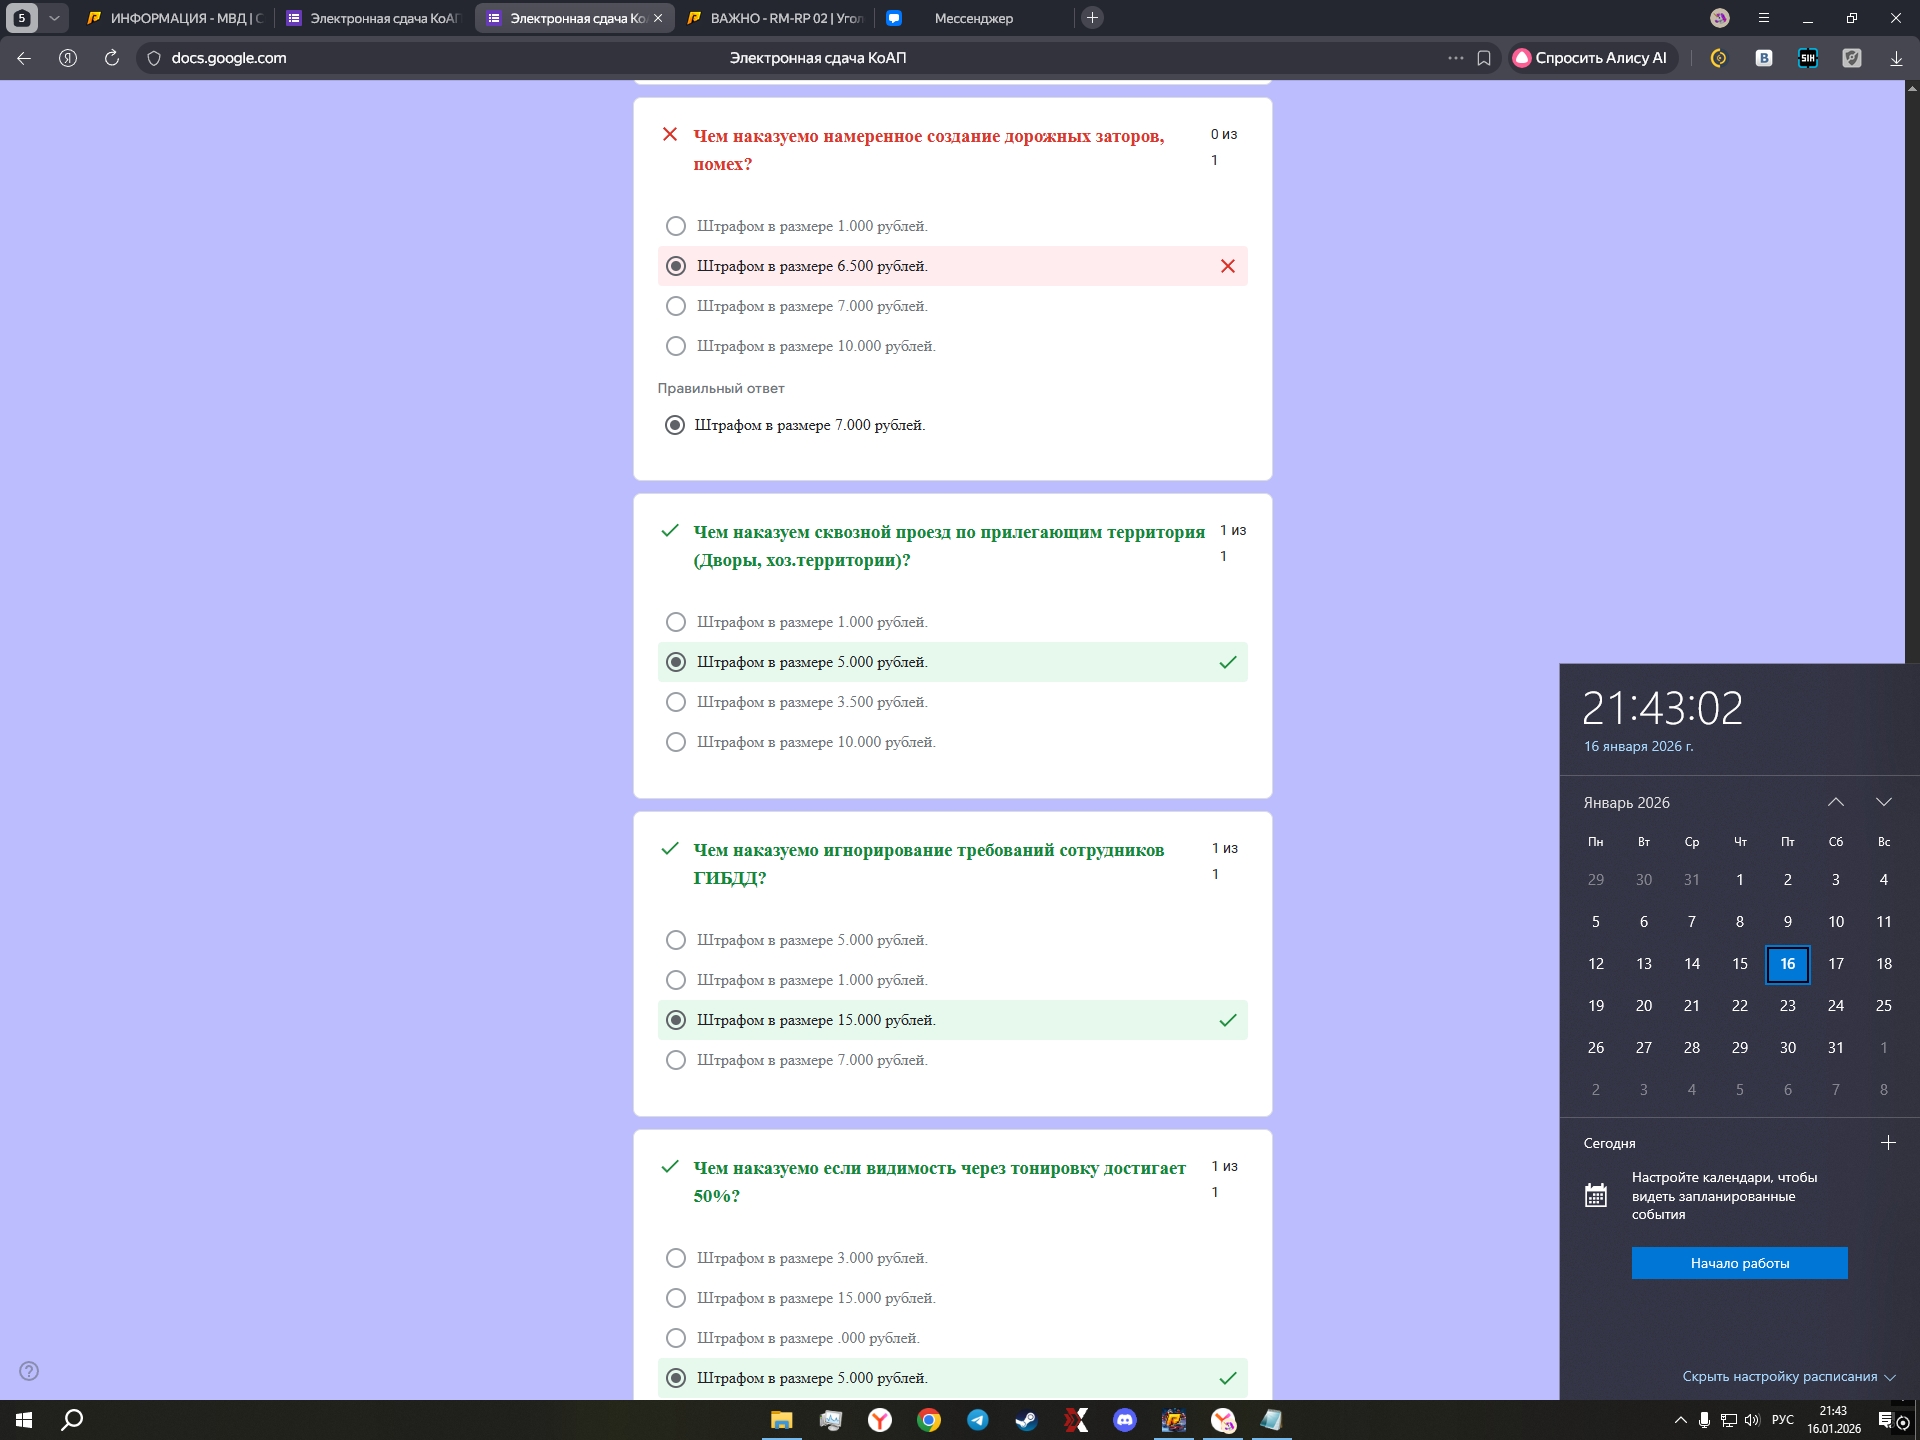Click the browser reload page icon
This screenshot has height=1440, width=1920.
point(112,58)
